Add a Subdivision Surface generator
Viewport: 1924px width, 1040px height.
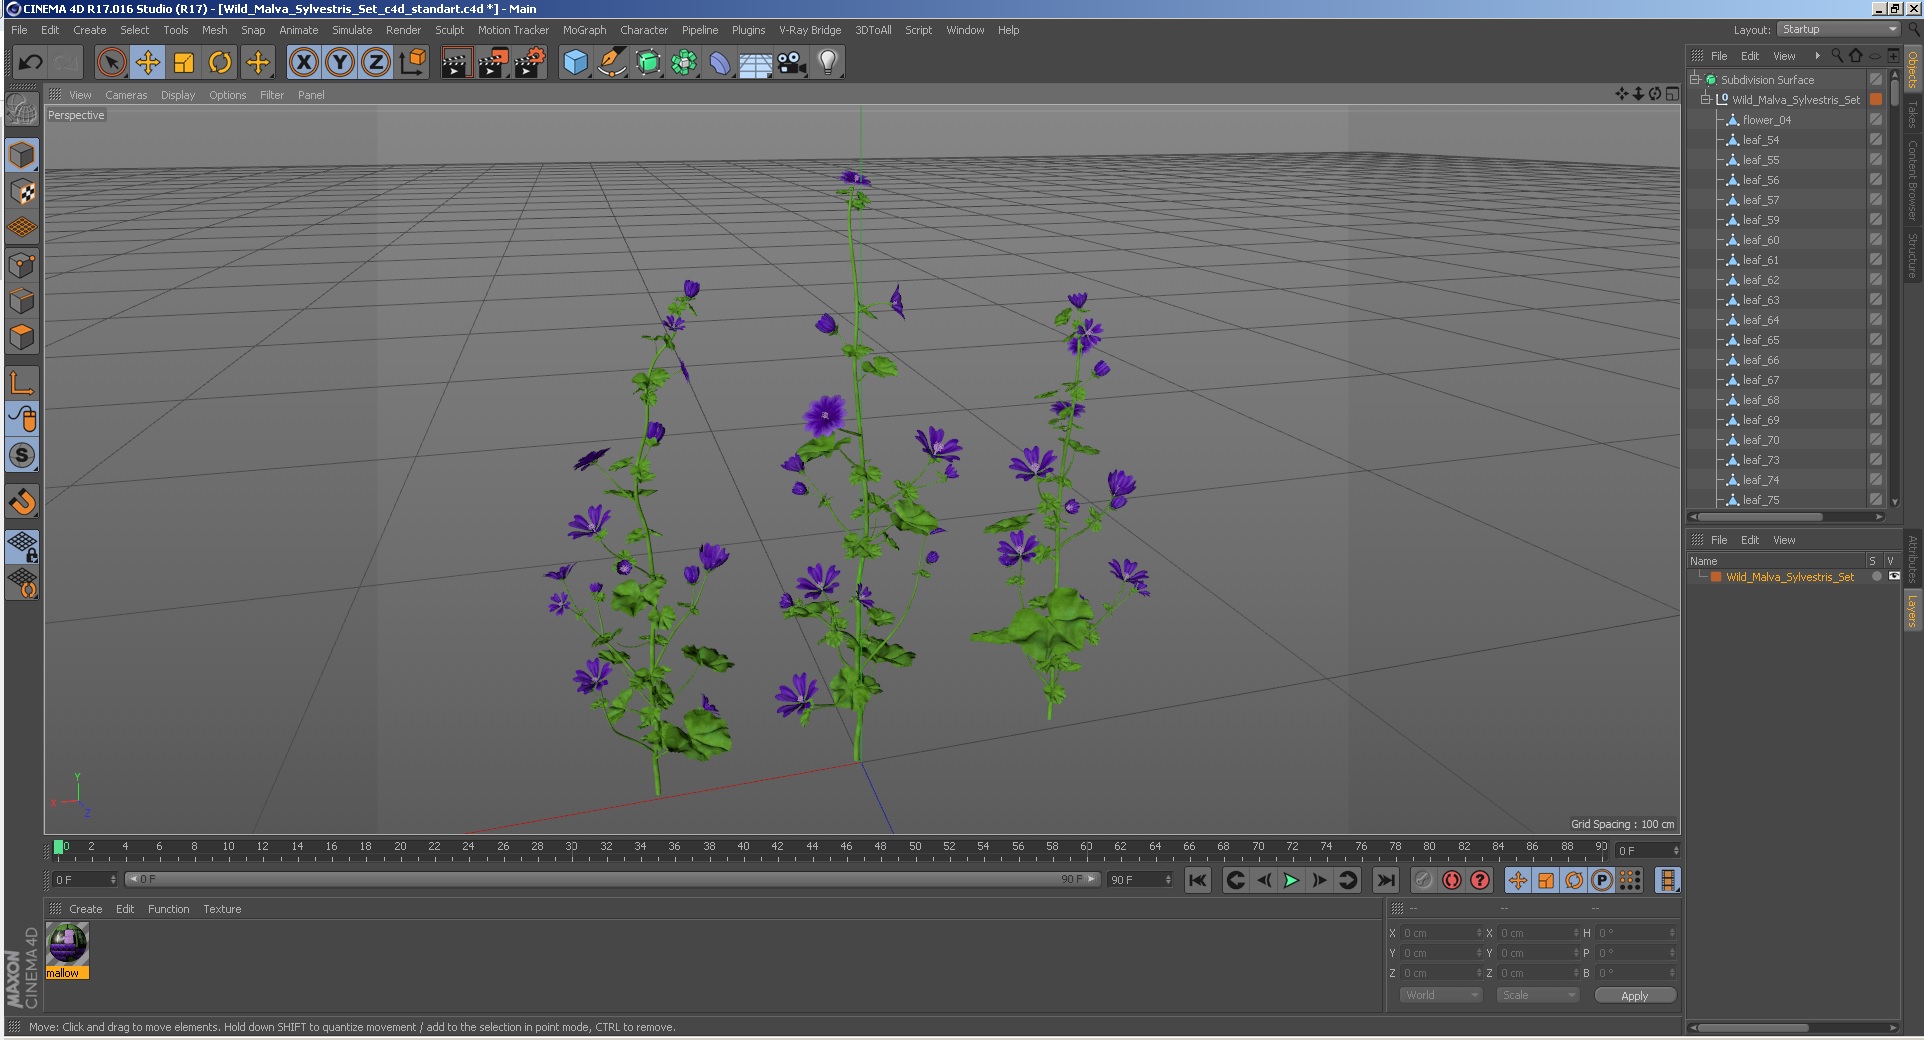coord(648,62)
